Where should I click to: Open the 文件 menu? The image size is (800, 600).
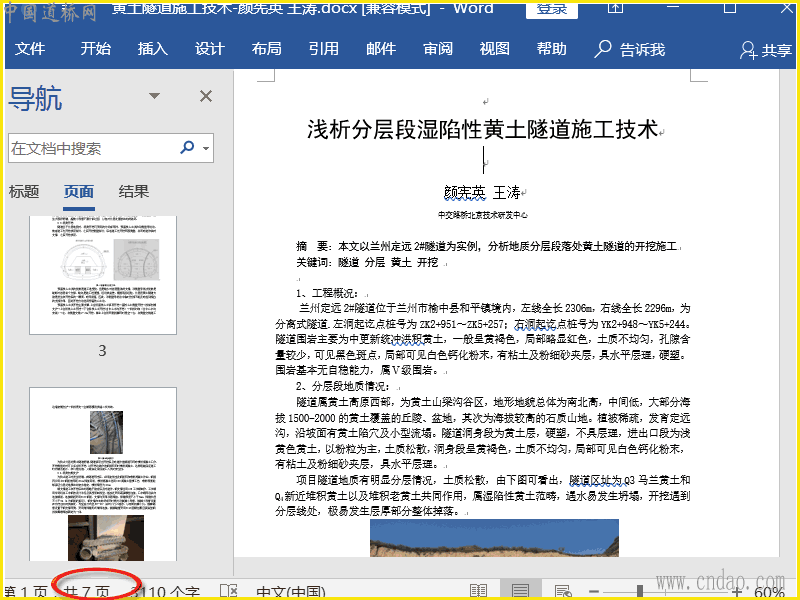point(30,49)
